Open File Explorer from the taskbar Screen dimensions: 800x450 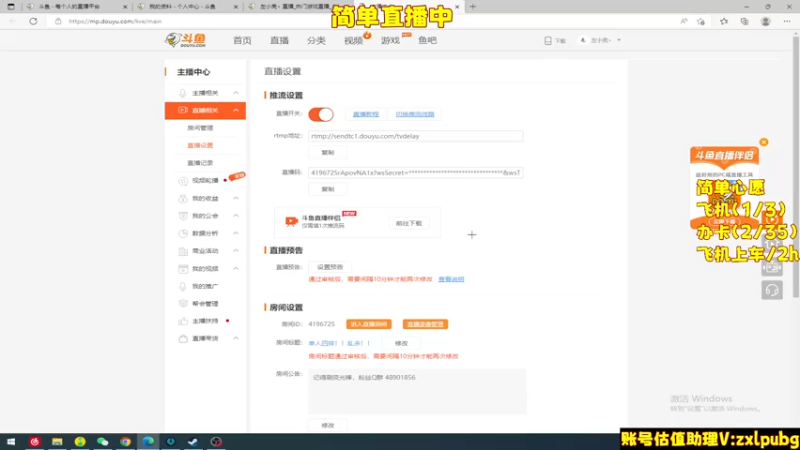[57, 441]
